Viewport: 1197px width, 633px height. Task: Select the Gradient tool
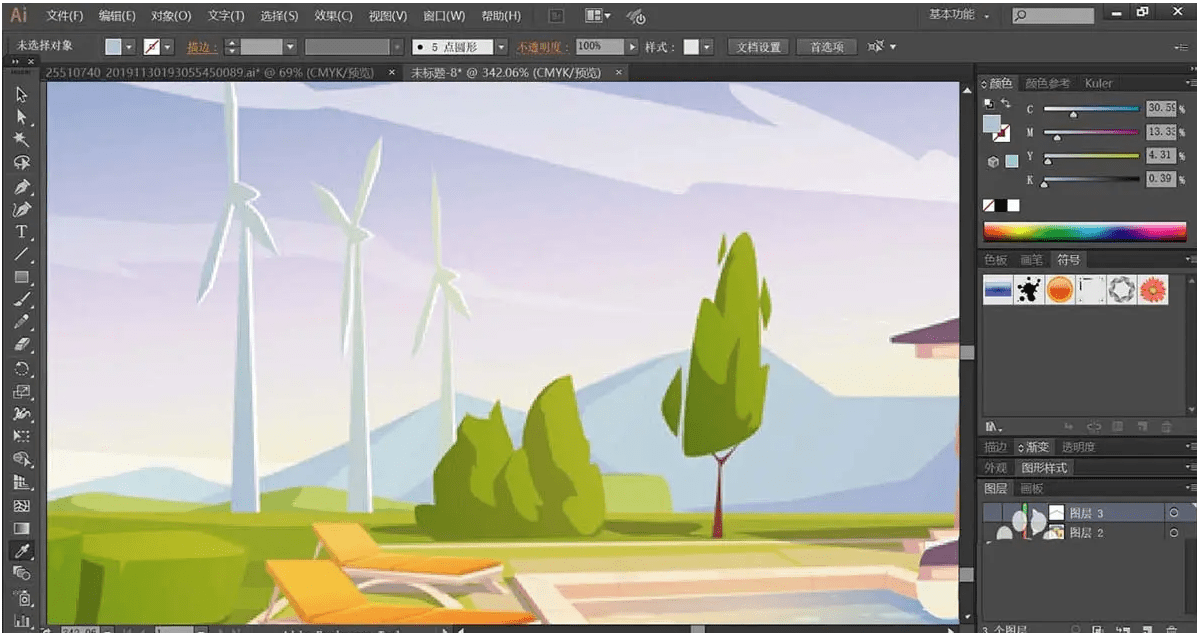tap(21, 528)
